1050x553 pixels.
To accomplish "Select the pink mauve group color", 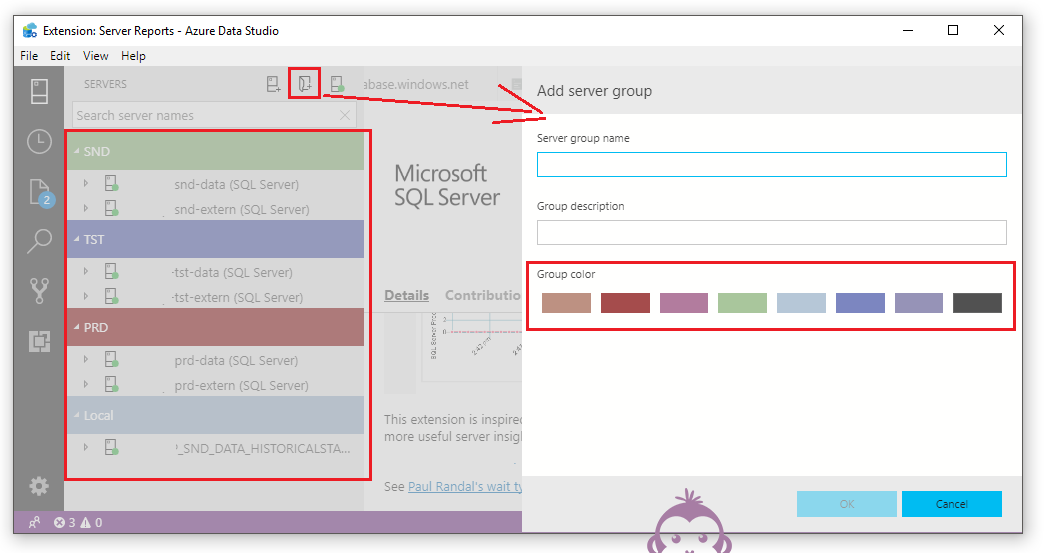I will pyautogui.click(x=684, y=303).
